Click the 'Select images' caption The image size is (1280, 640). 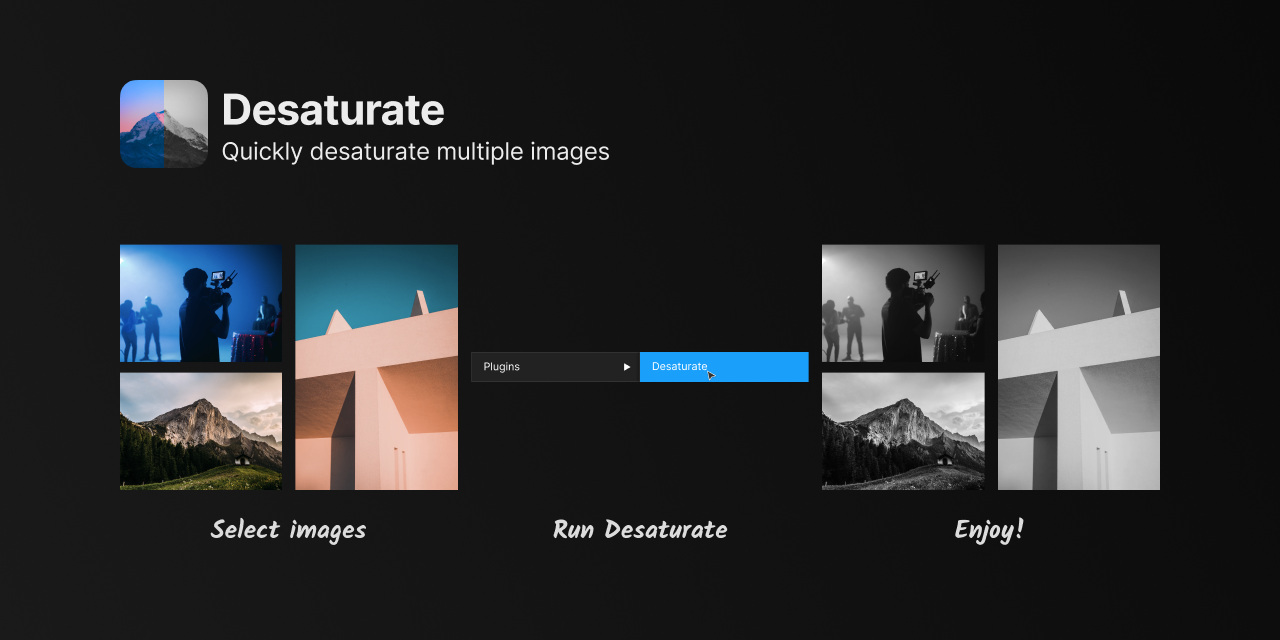click(x=288, y=529)
